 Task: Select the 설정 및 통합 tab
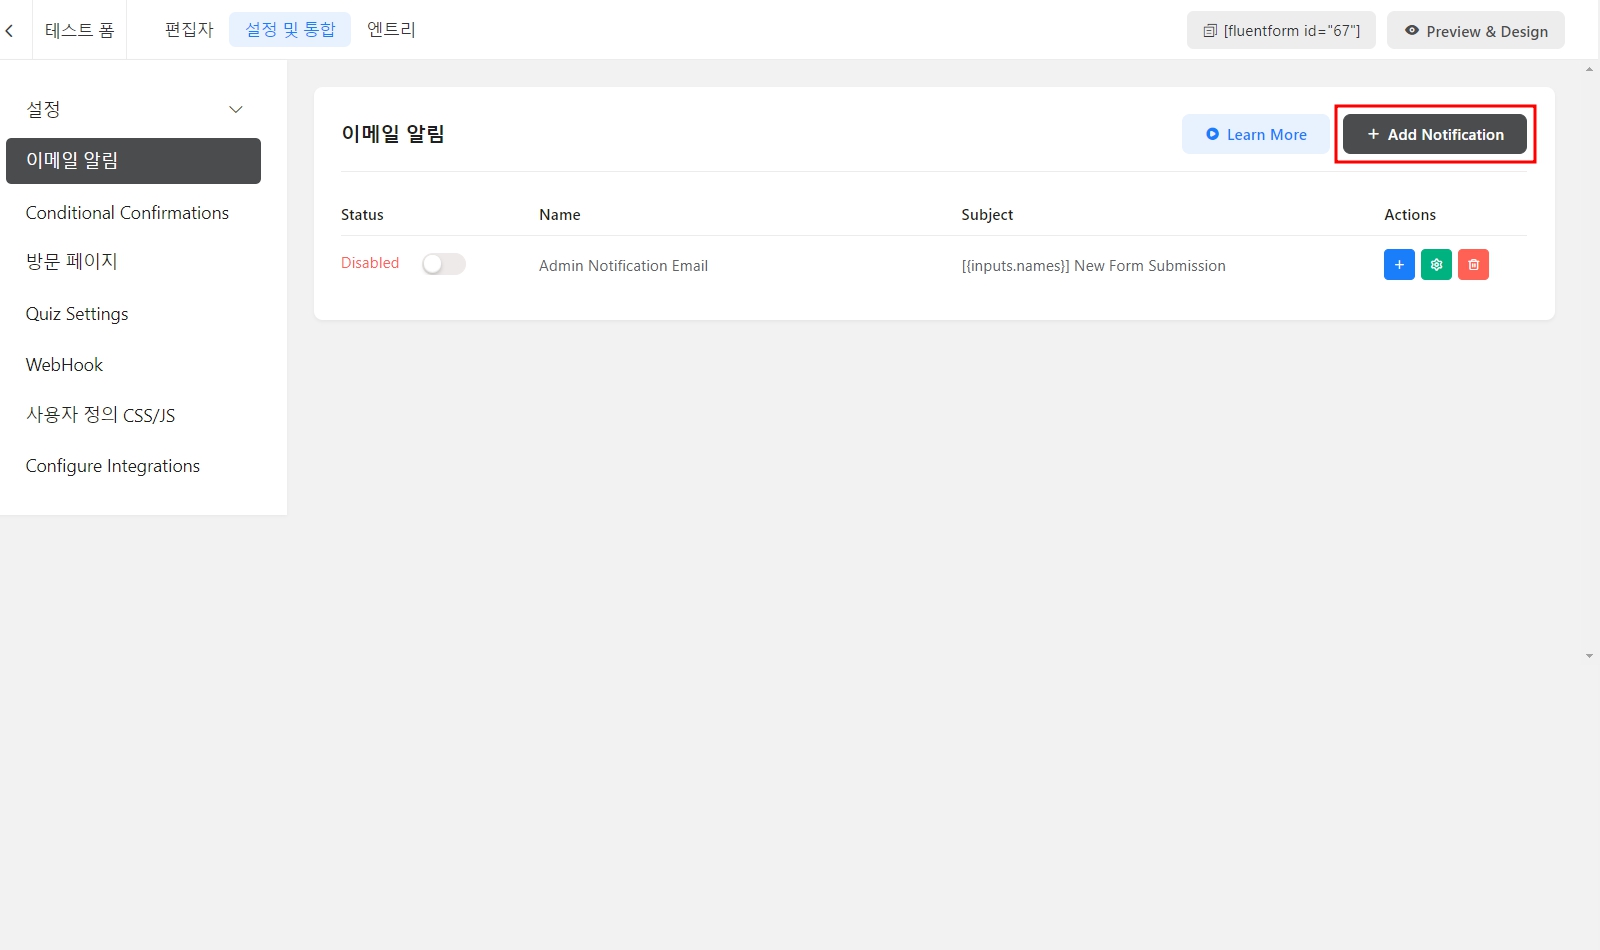[x=290, y=30]
